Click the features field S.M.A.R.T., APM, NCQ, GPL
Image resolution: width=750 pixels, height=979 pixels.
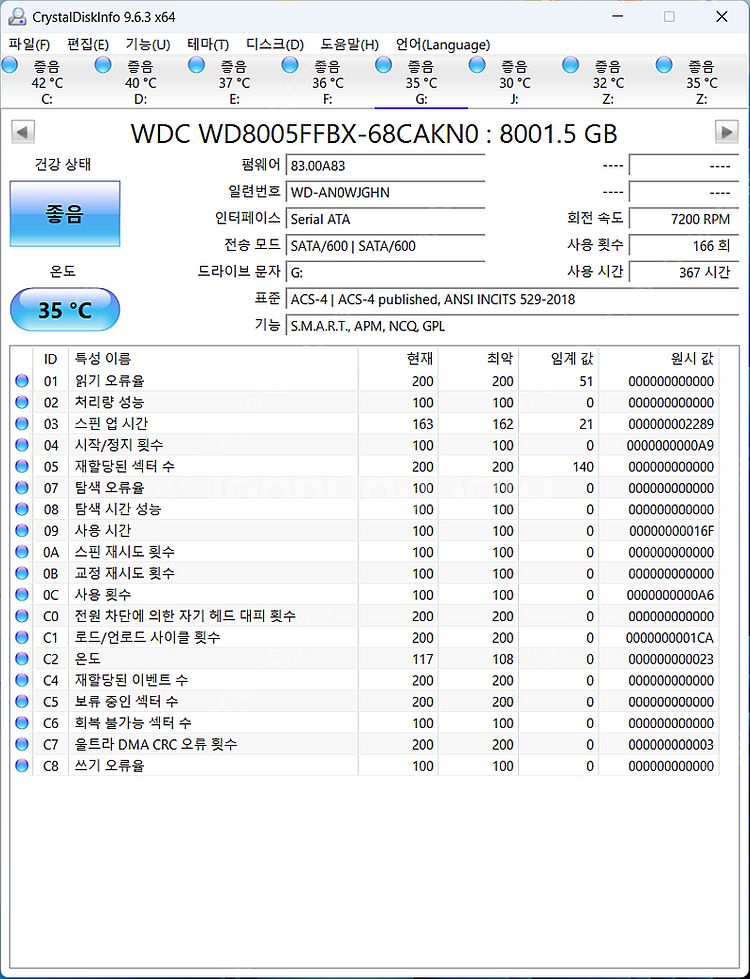tap(512, 326)
